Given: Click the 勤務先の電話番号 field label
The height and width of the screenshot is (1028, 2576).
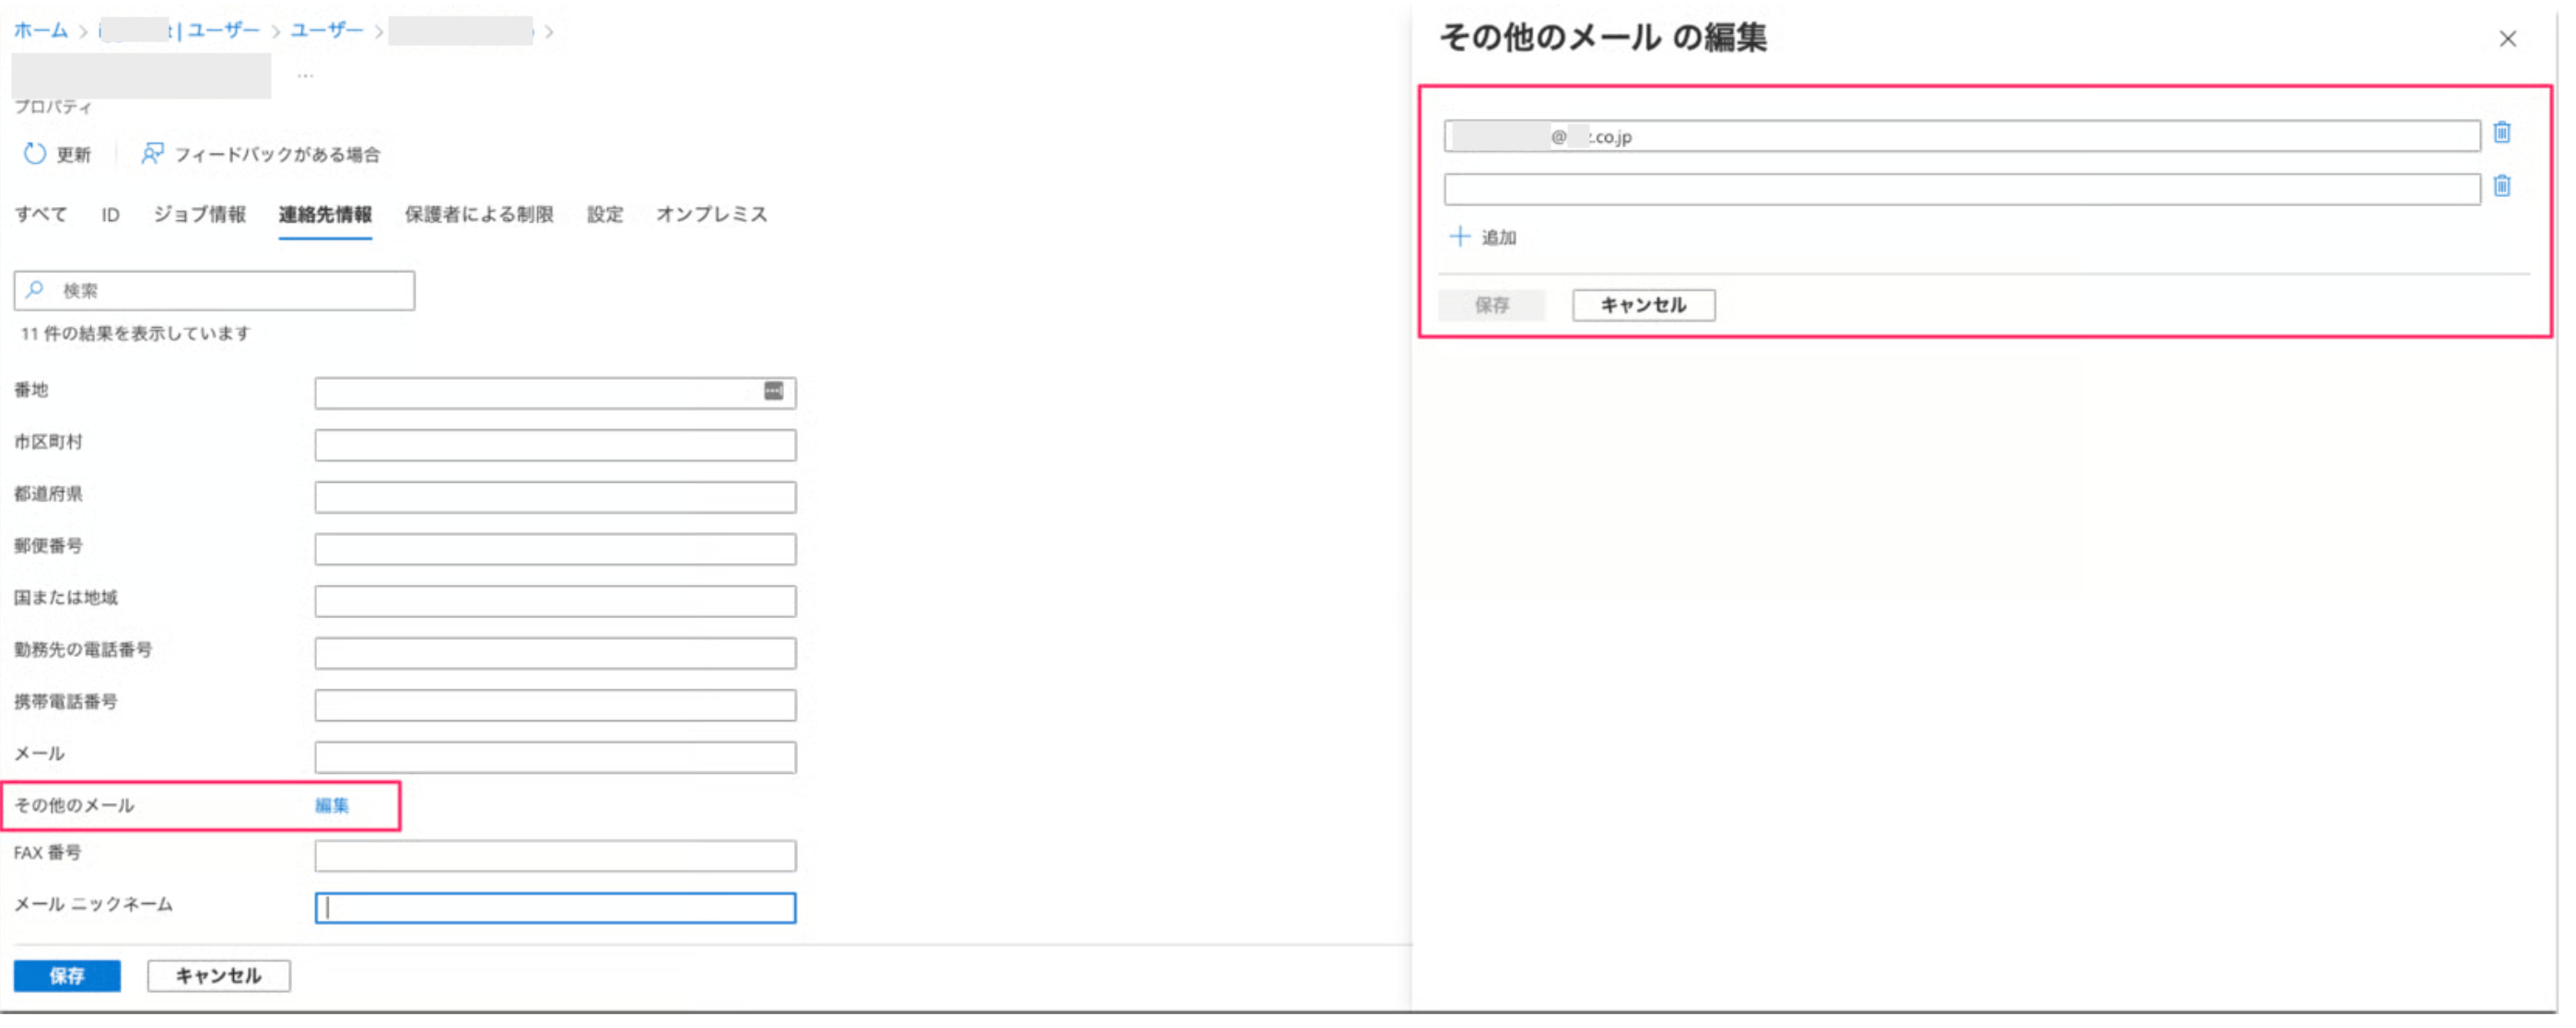Looking at the screenshot, I should point(83,651).
